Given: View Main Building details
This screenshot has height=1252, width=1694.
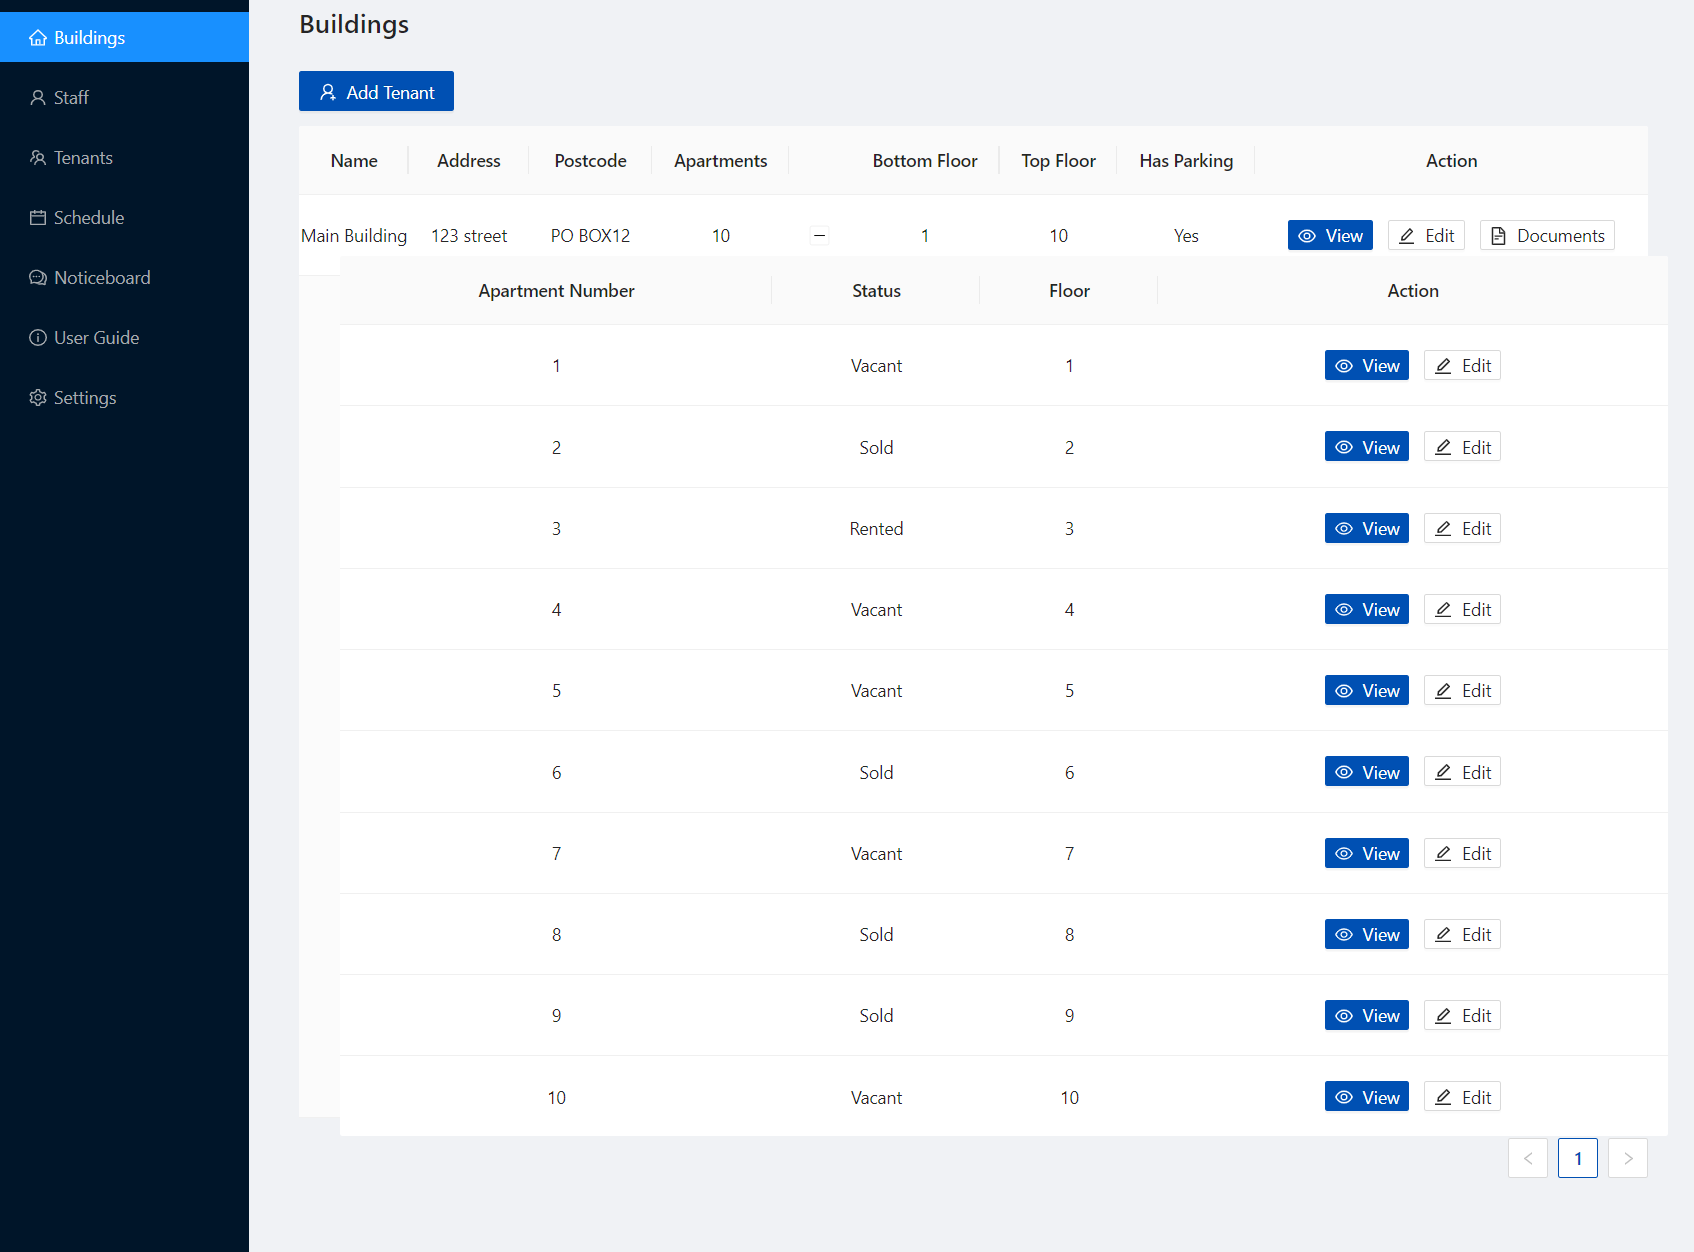Looking at the screenshot, I should click(1330, 235).
